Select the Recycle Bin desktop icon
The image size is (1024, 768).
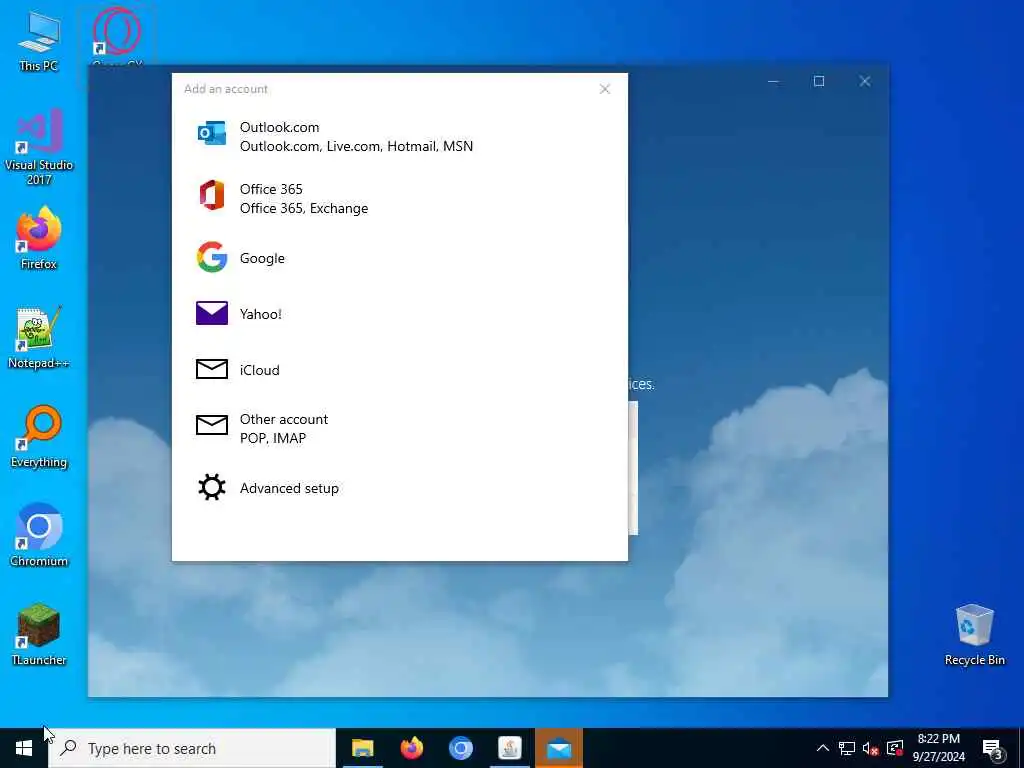tap(974, 635)
